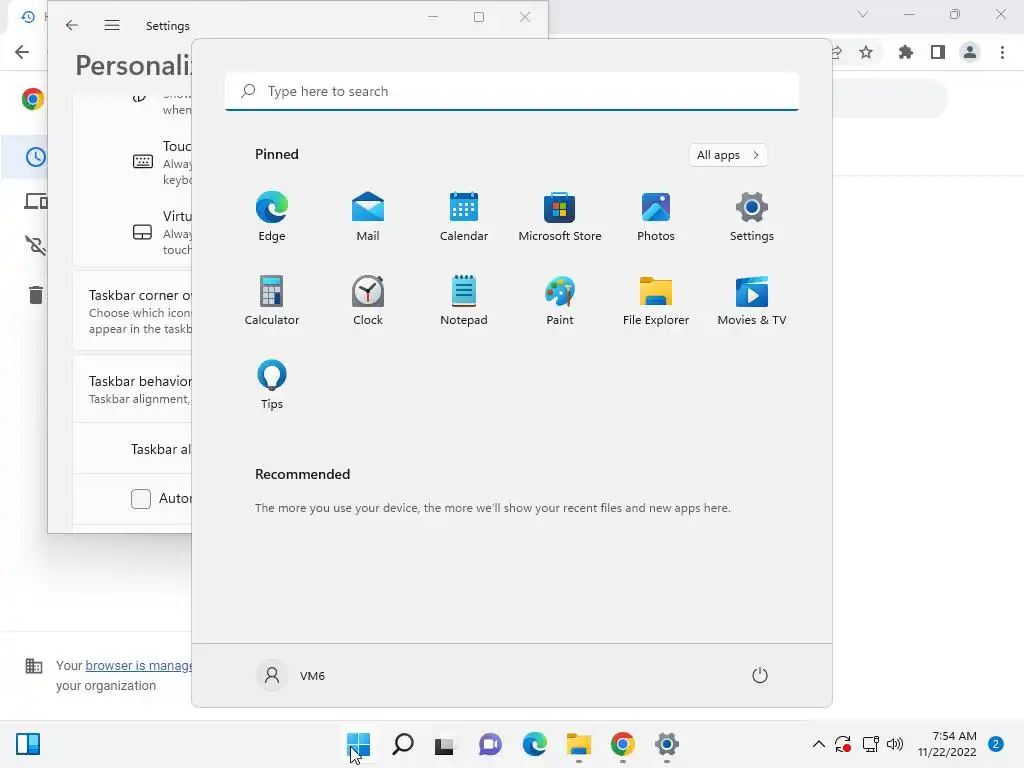Switch to File Explorer on taskbar
Screen dimensions: 1024x768
pyautogui.click(x=579, y=744)
